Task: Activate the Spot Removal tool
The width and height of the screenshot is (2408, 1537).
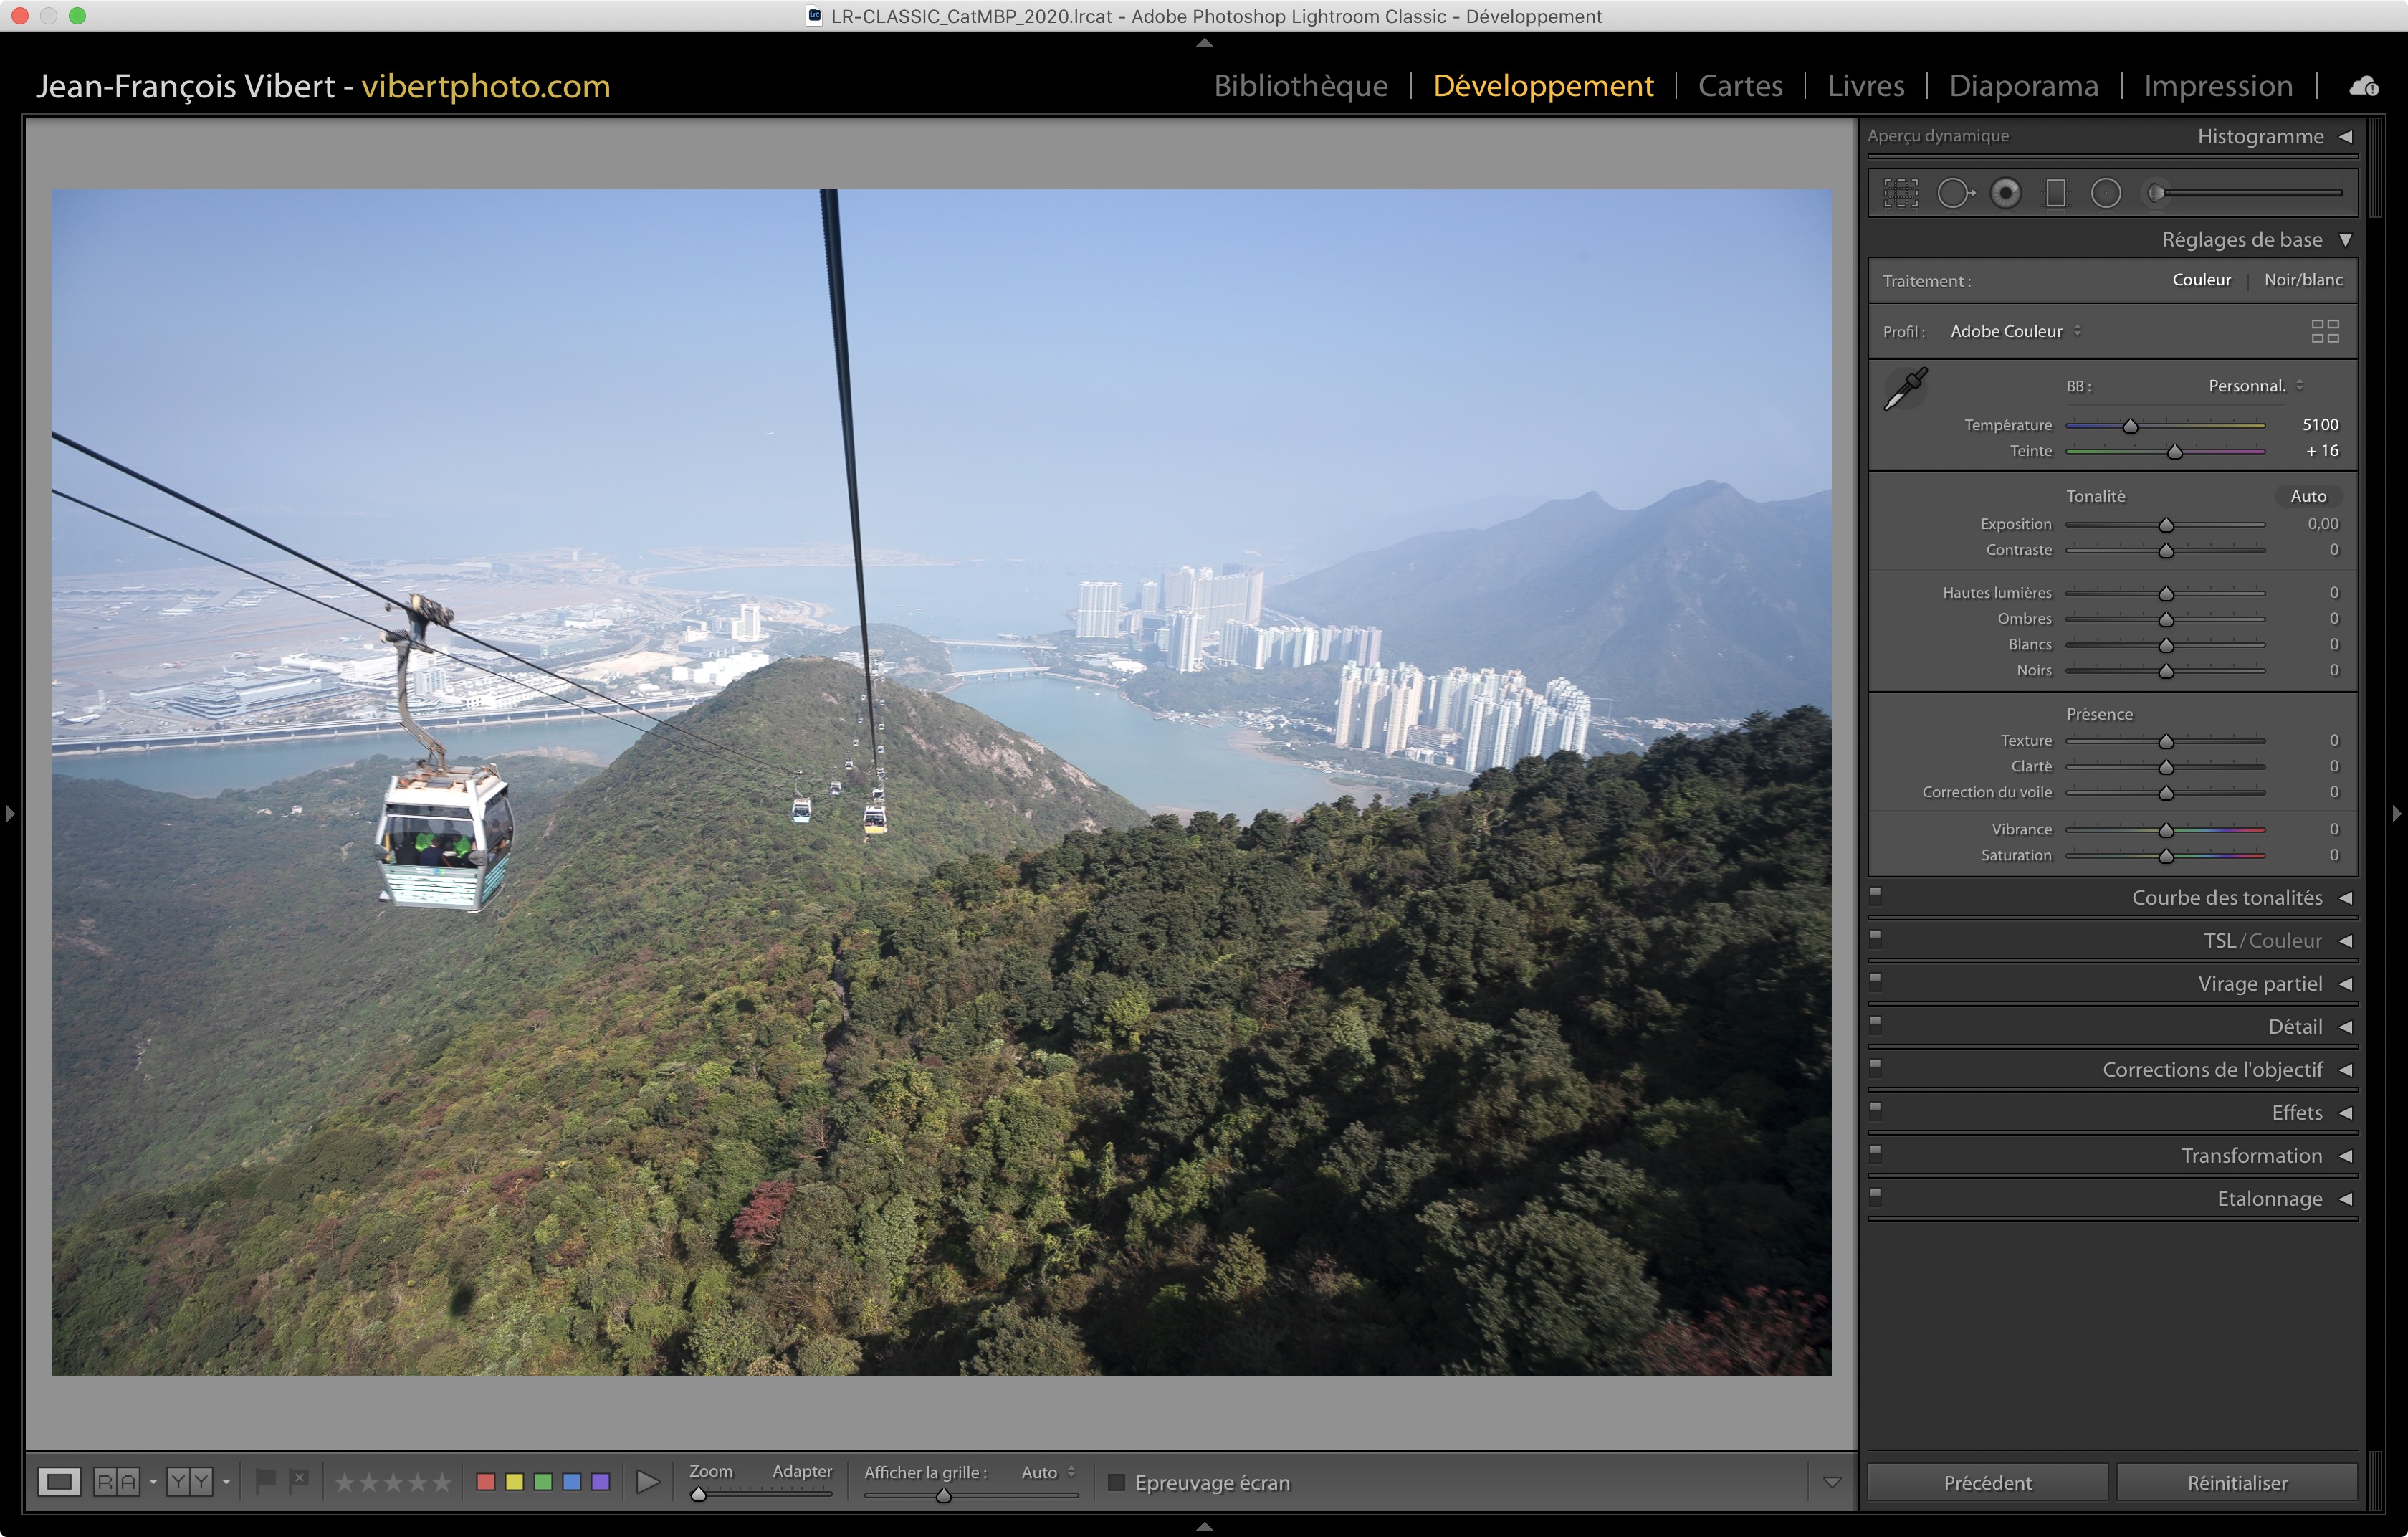Action: (x=1955, y=193)
